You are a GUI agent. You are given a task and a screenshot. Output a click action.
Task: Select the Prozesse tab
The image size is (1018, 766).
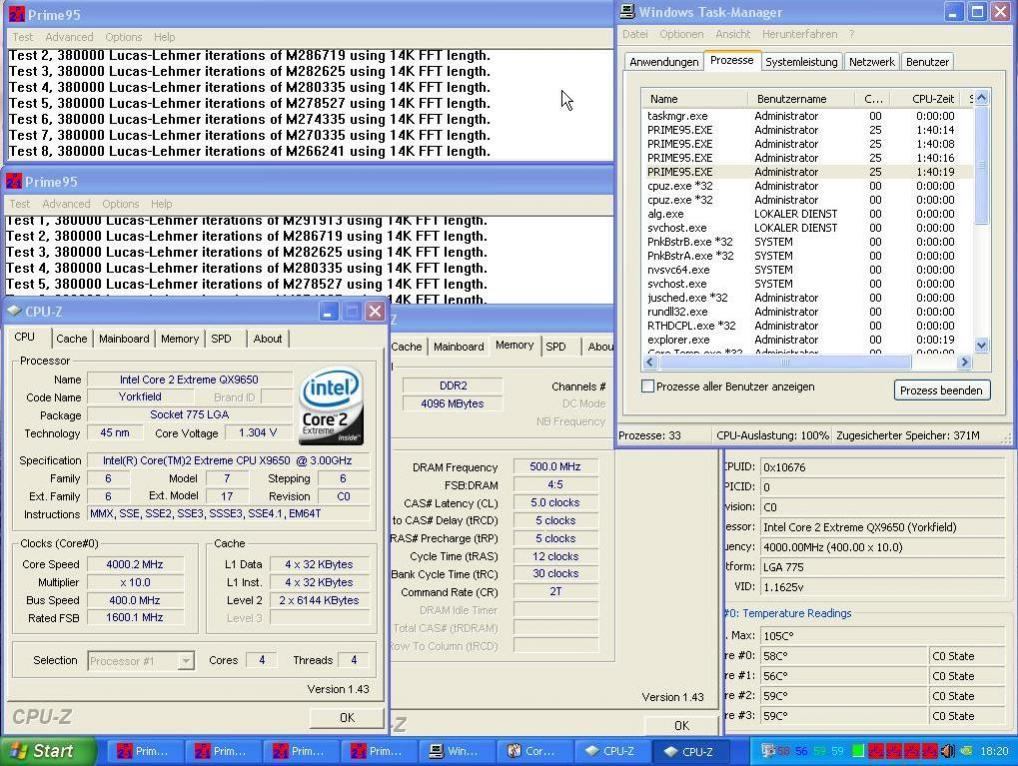pos(732,60)
